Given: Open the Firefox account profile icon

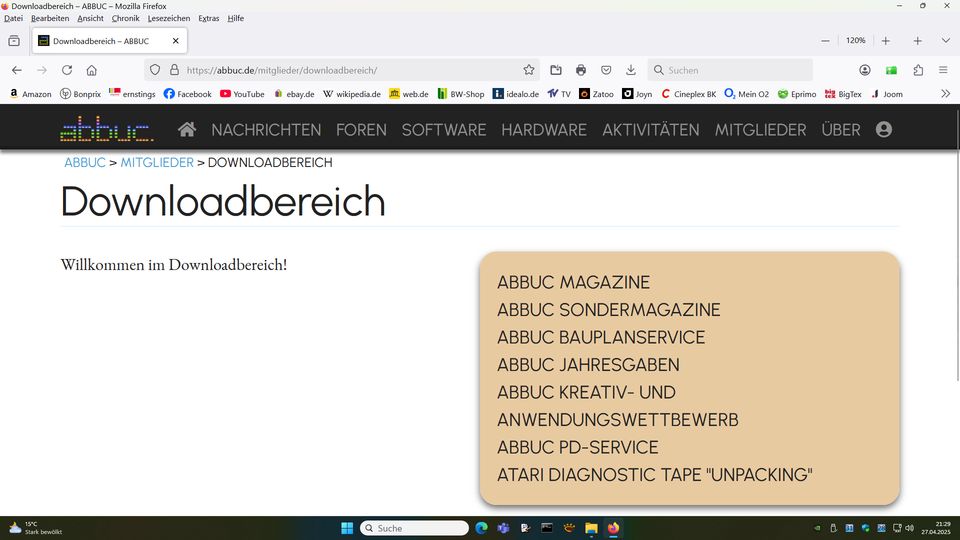Looking at the screenshot, I should pyautogui.click(x=865, y=70).
